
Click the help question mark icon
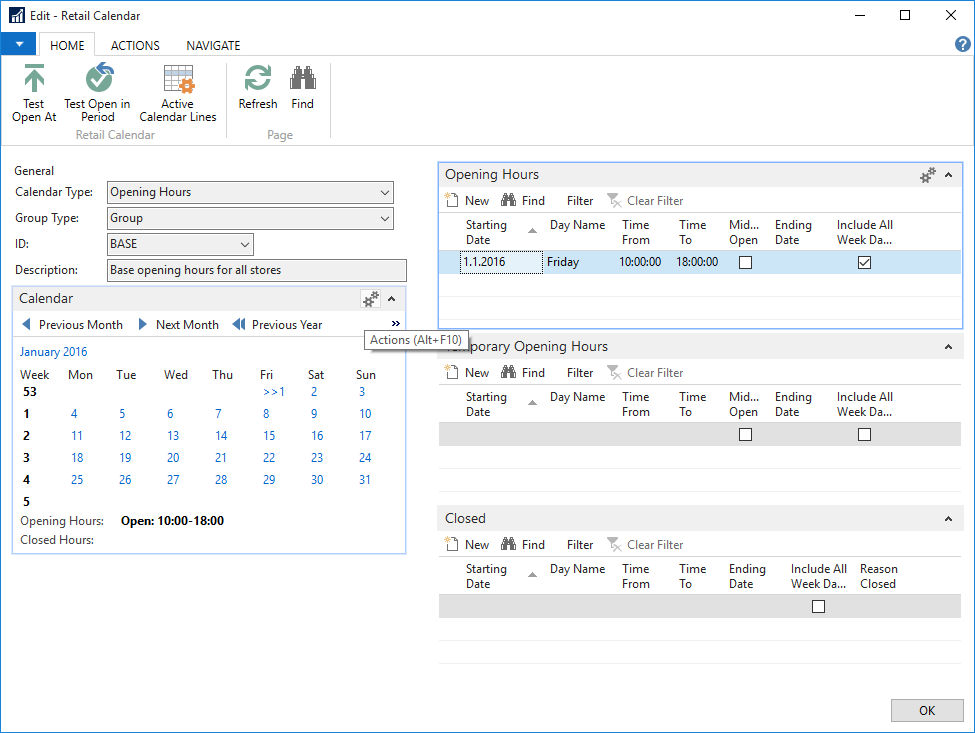coord(962,44)
